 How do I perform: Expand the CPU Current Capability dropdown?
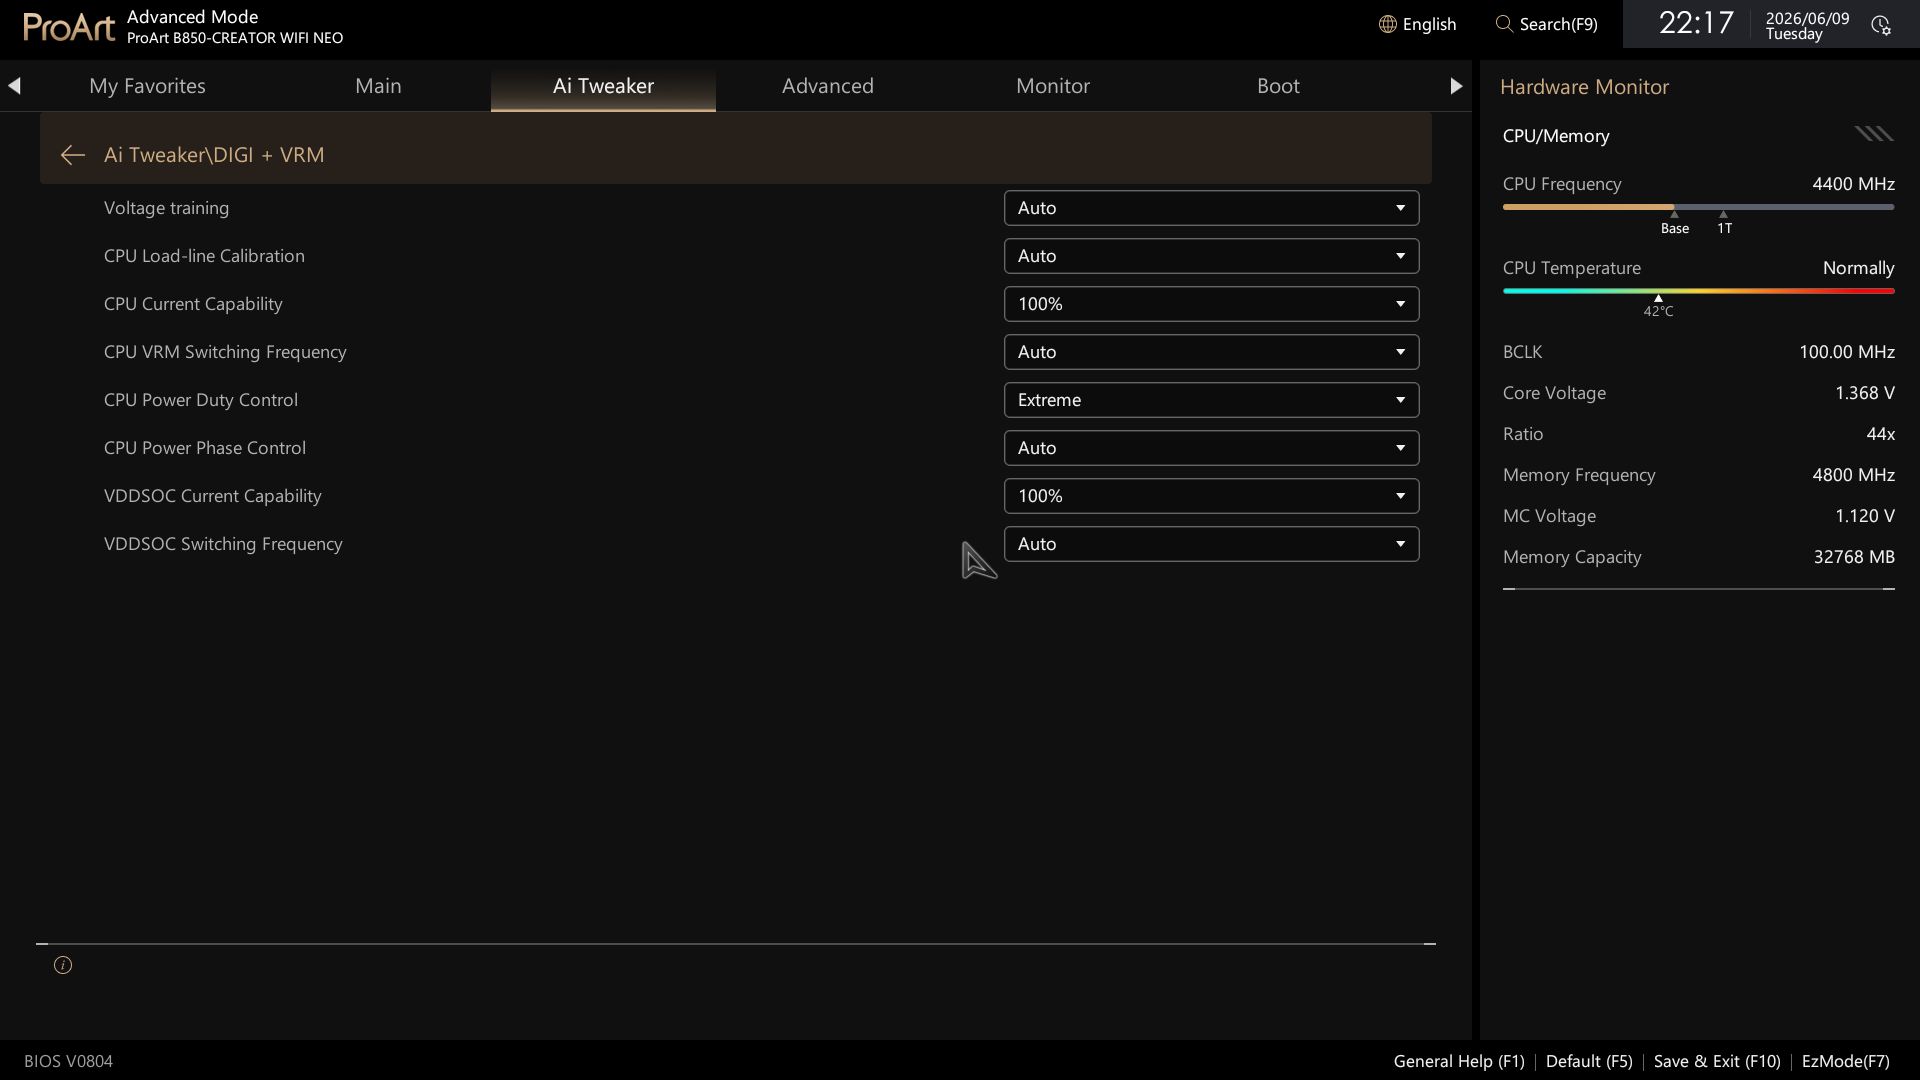pyautogui.click(x=1211, y=304)
